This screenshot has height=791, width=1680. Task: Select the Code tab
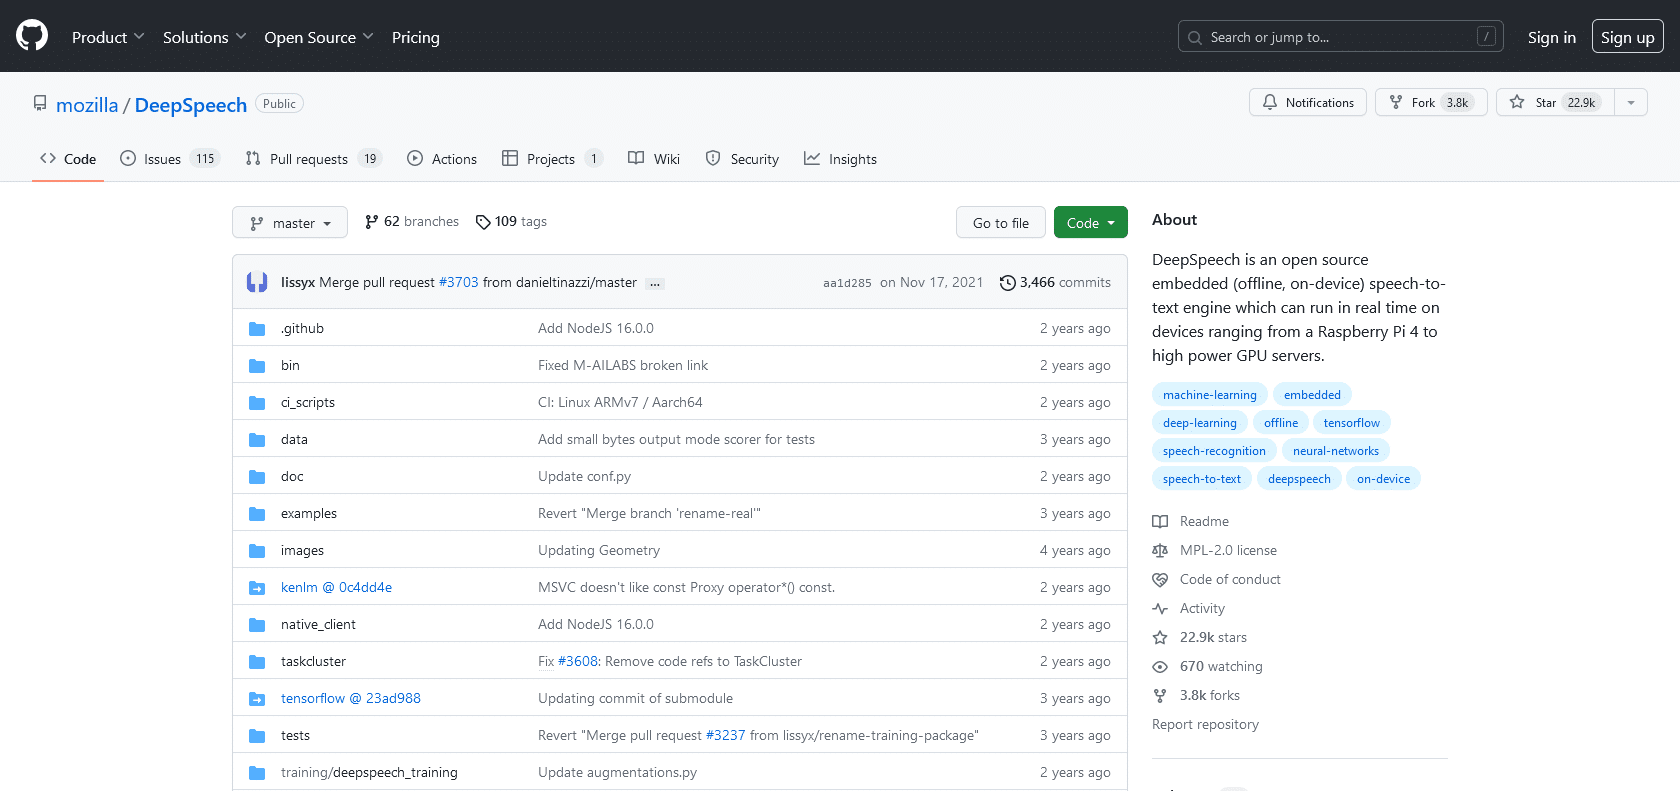pos(68,159)
